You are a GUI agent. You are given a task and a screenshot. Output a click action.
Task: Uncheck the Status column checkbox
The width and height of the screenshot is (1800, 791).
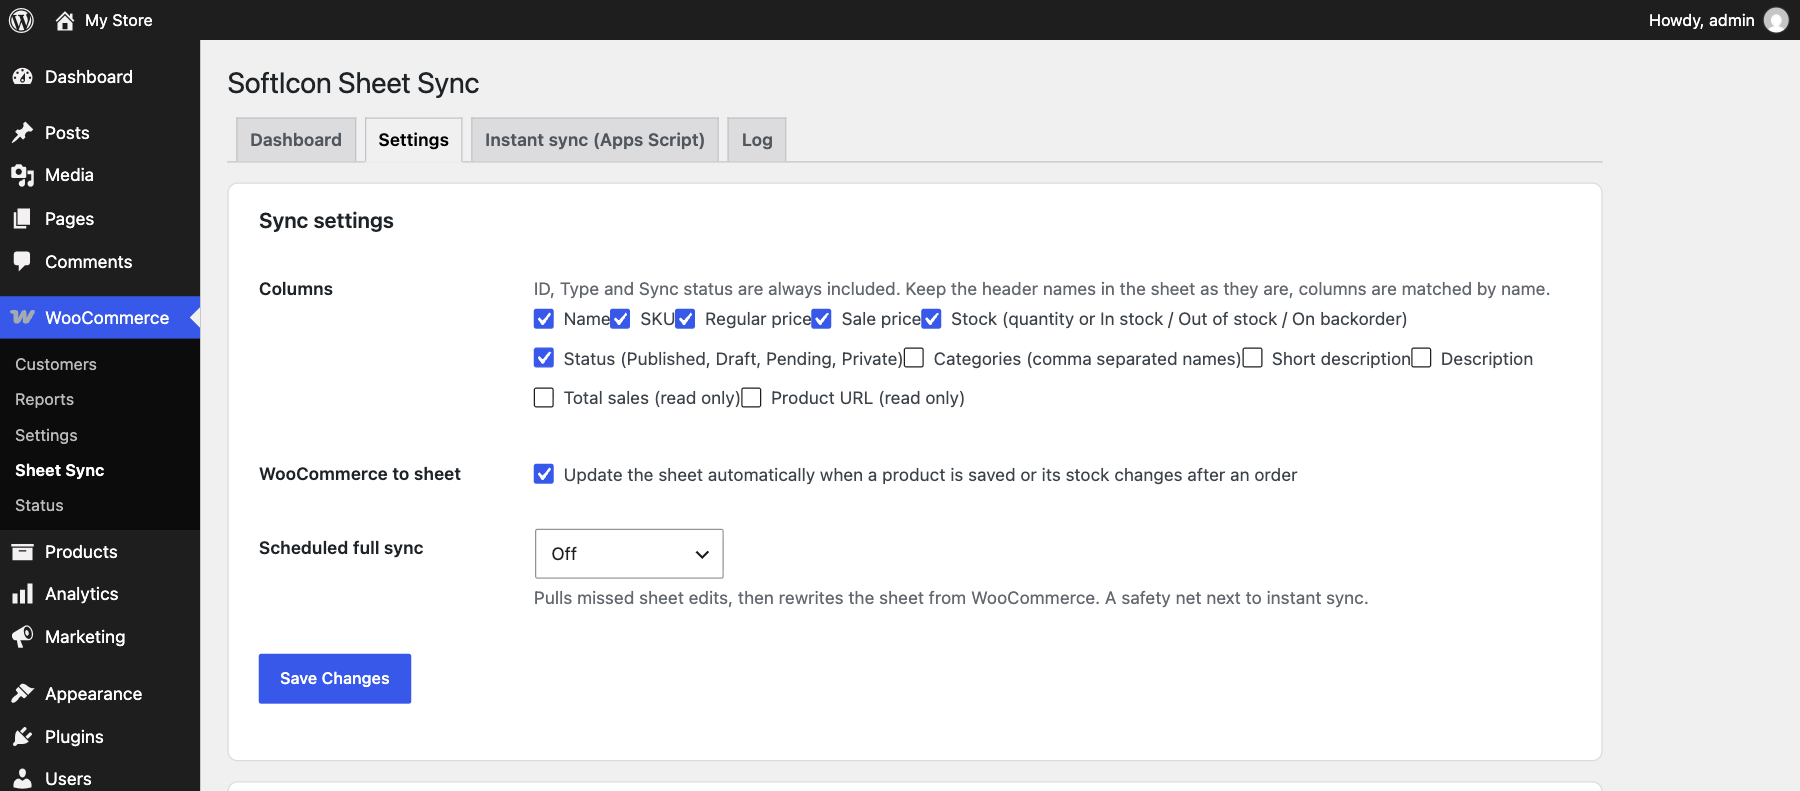point(544,358)
